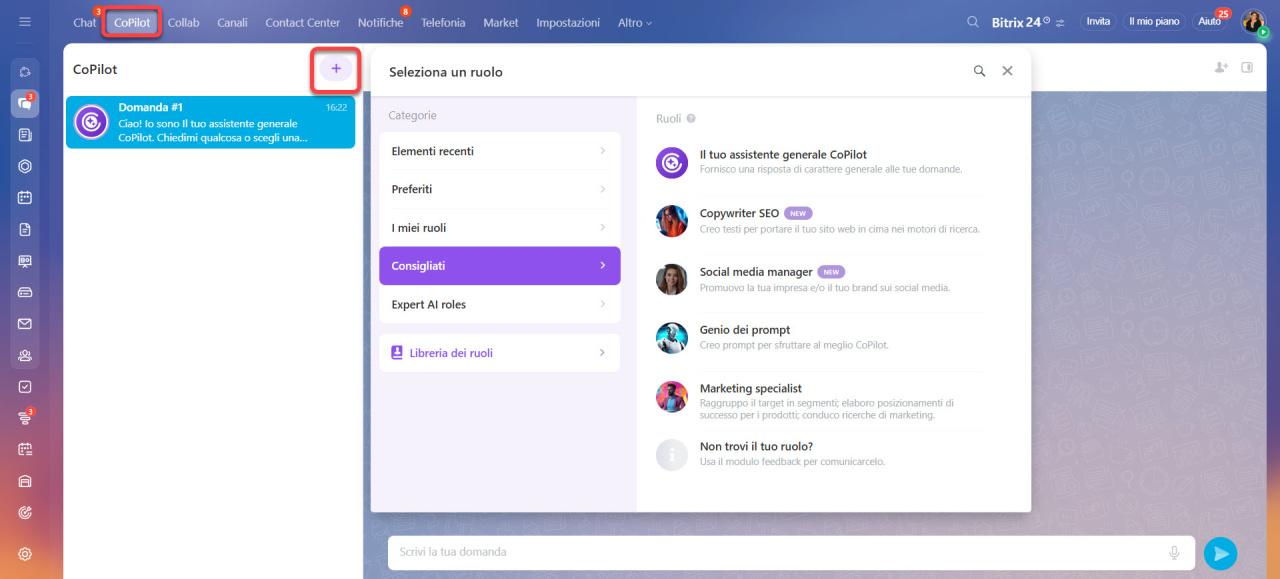Open the Collabs icon in left sidebar

(x=25, y=73)
